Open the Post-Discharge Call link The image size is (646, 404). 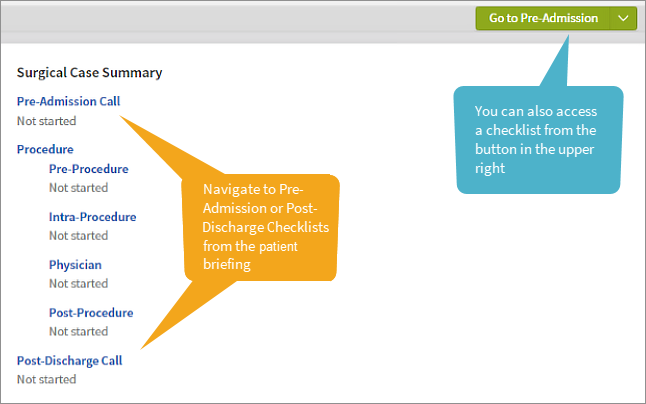69,361
